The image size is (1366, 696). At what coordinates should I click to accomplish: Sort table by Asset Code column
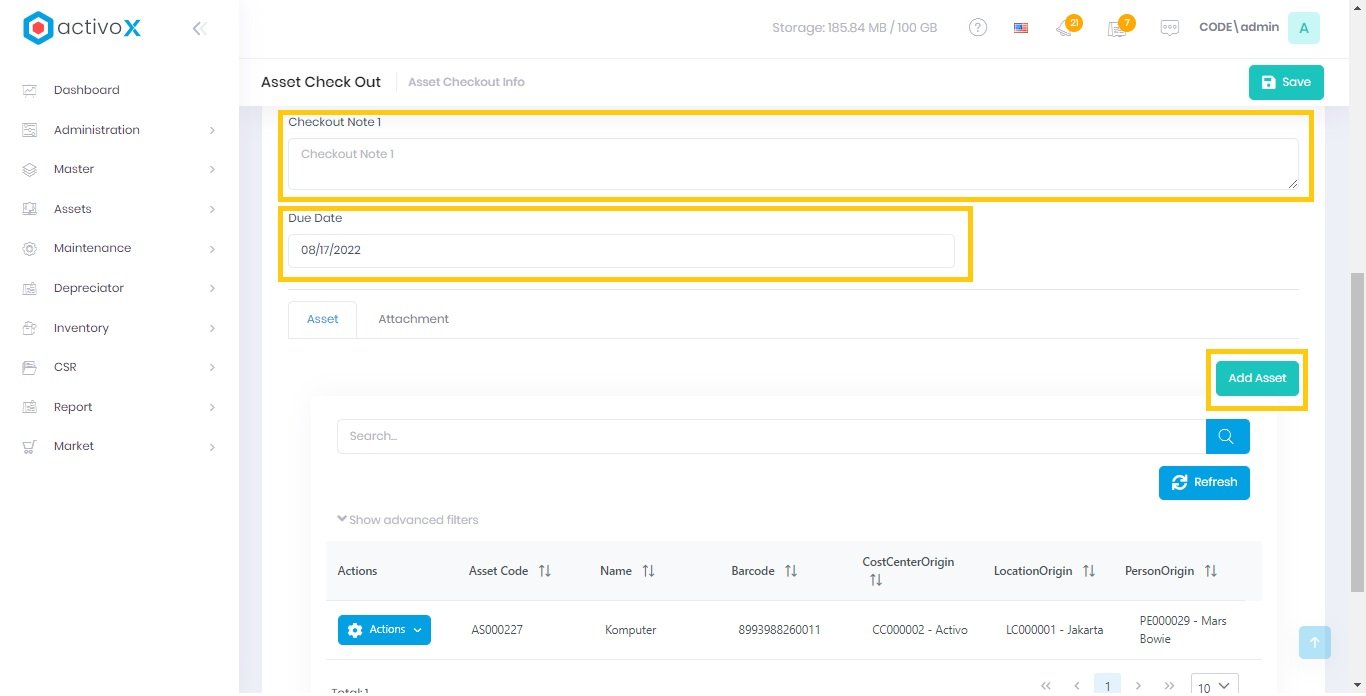544,571
